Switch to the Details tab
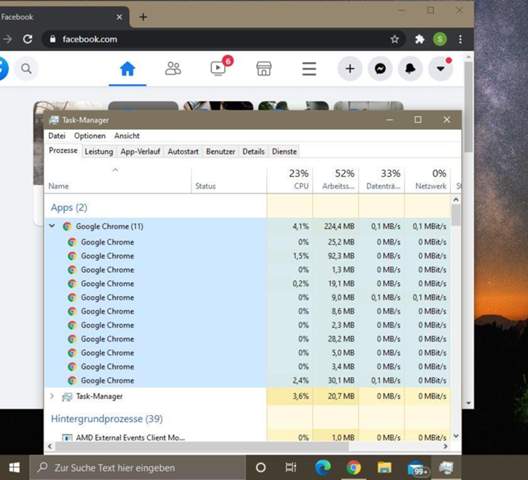The height and width of the screenshot is (480, 528). (253, 152)
